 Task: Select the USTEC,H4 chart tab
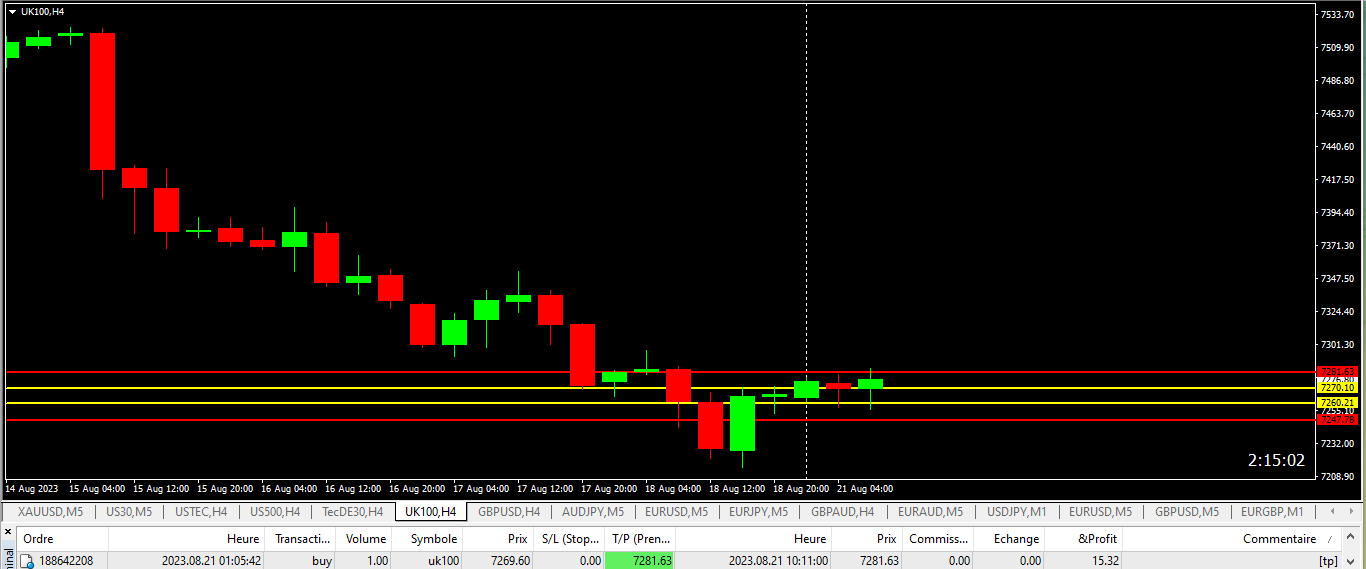pos(201,512)
